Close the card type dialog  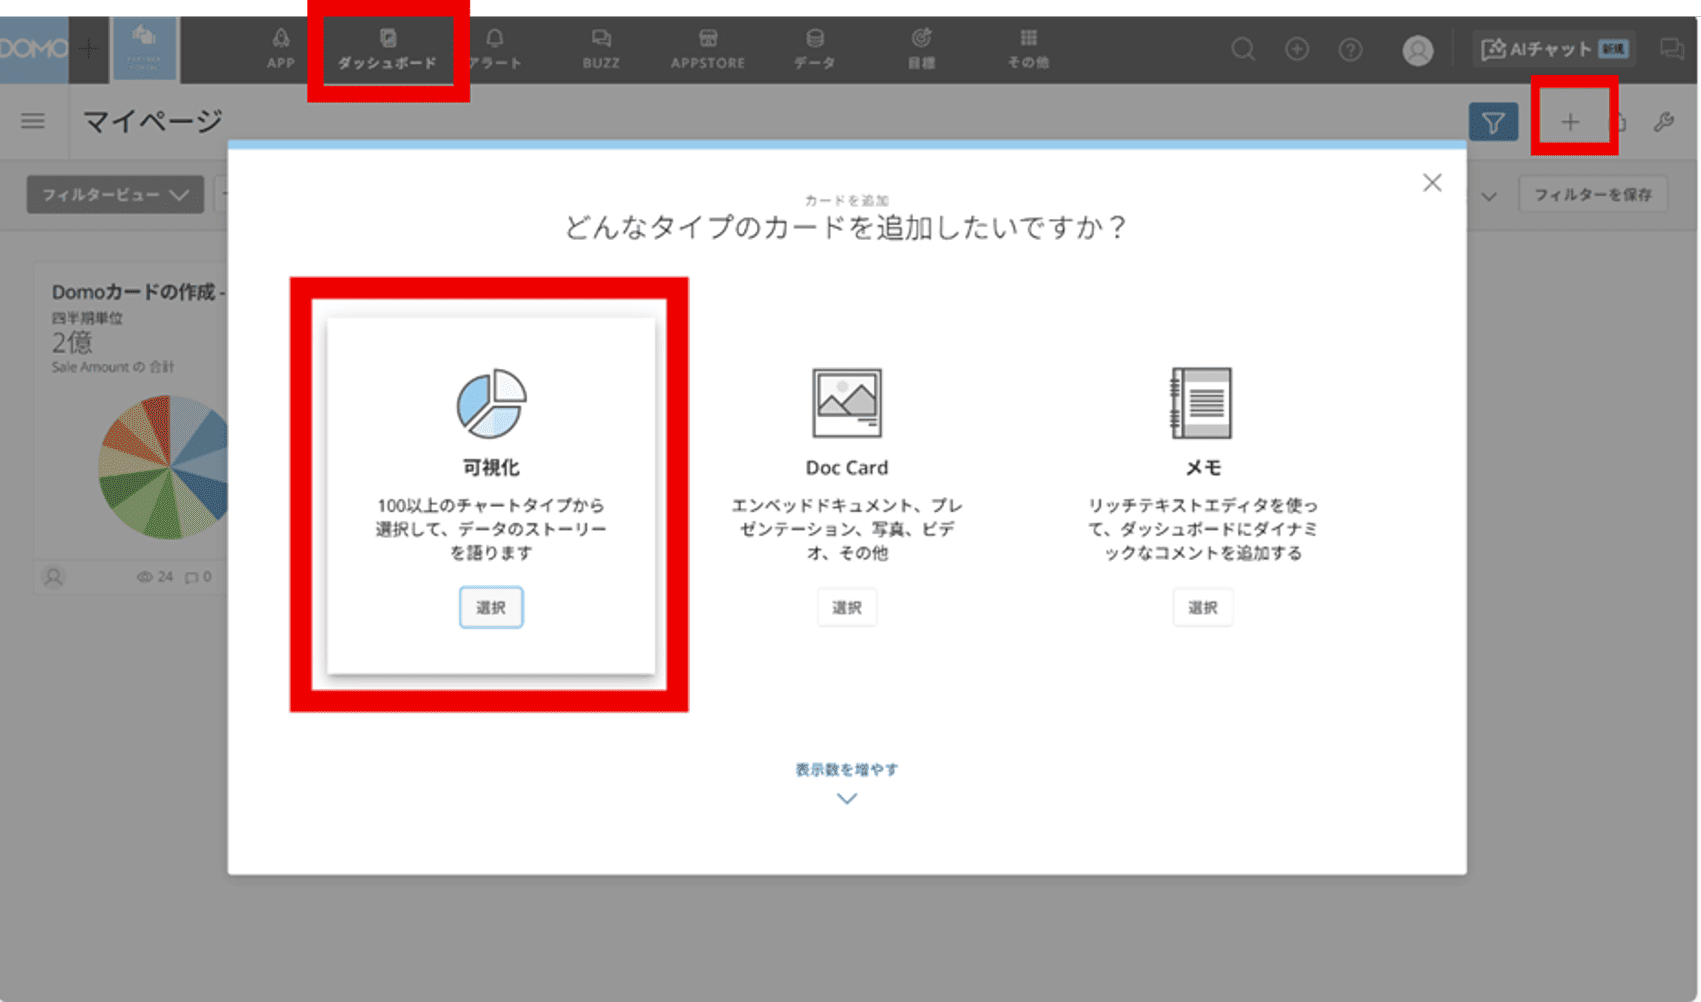click(x=1432, y=182)
